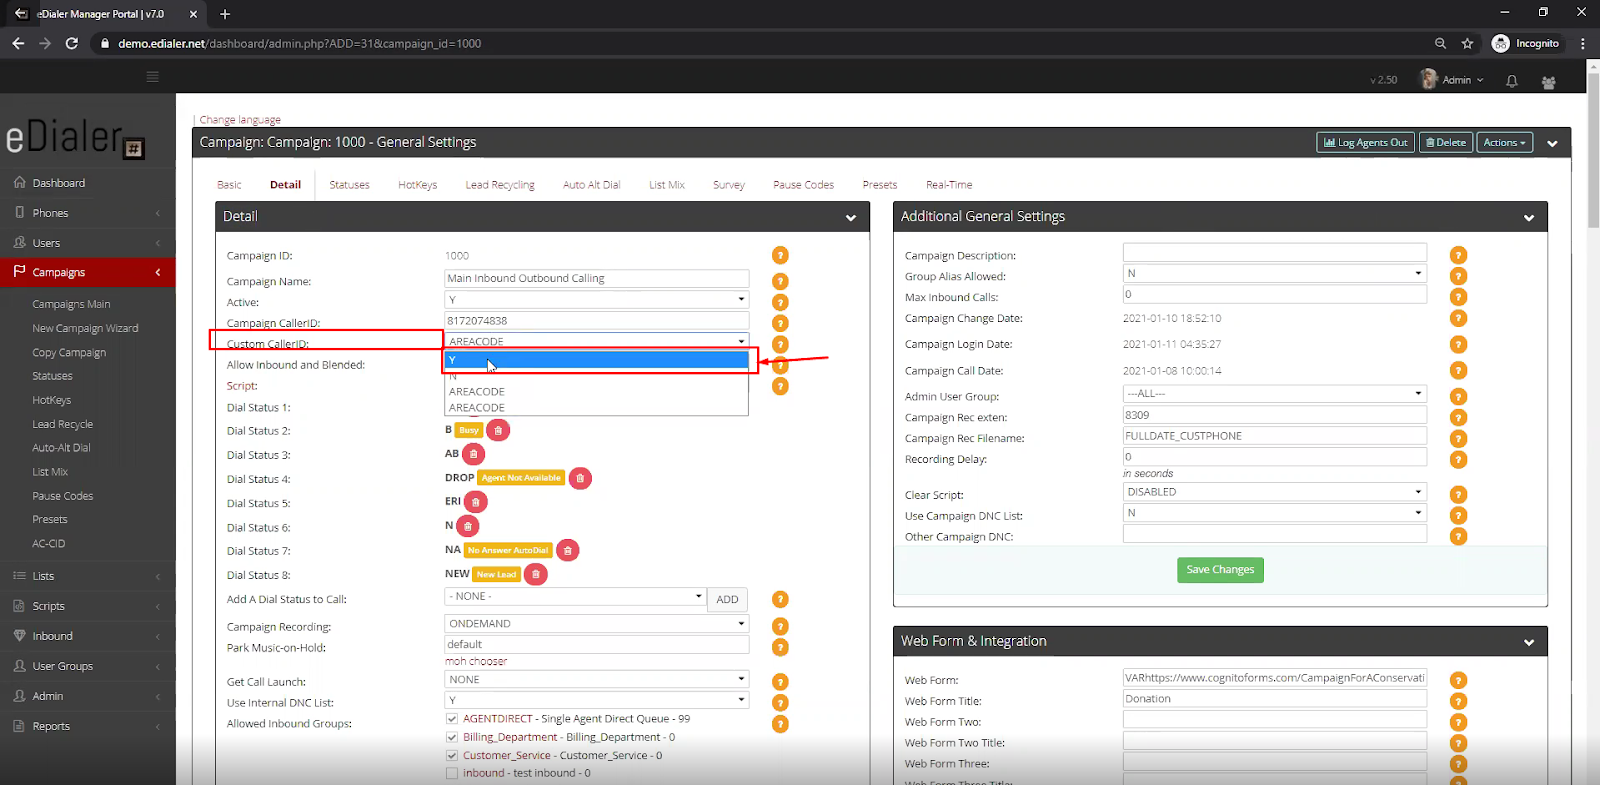Open help for Max Inbound Calls

tap(1458, 297)
